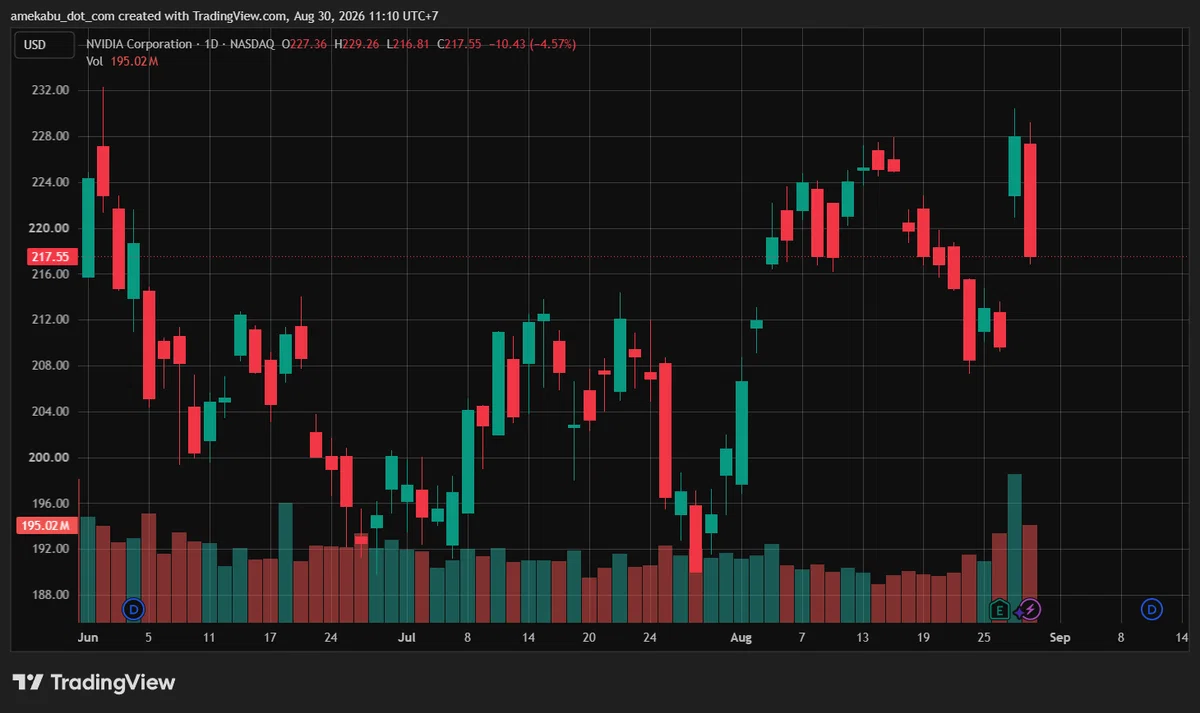Click the change value −10.43 (−4.57%)
The height and width of the screenshot is (713, 1200).
click(531, 44)
